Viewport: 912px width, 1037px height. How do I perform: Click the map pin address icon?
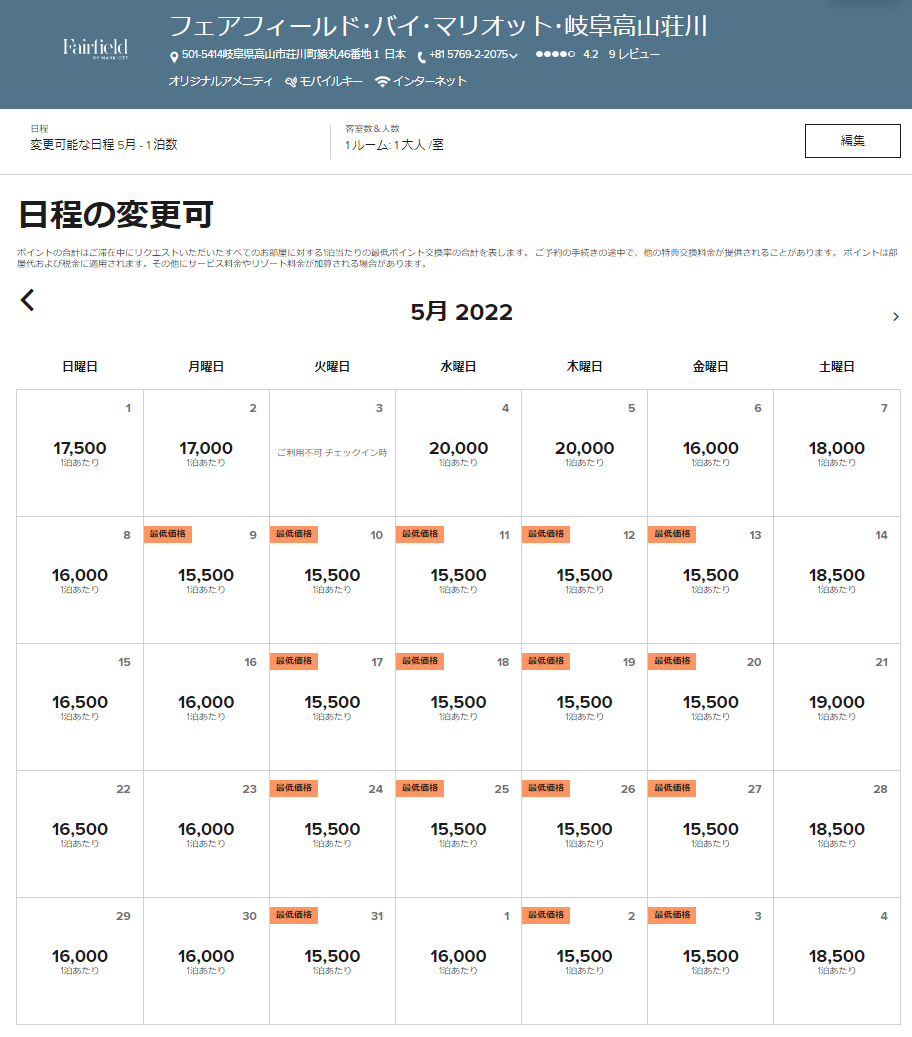click(x=174, y=56)
